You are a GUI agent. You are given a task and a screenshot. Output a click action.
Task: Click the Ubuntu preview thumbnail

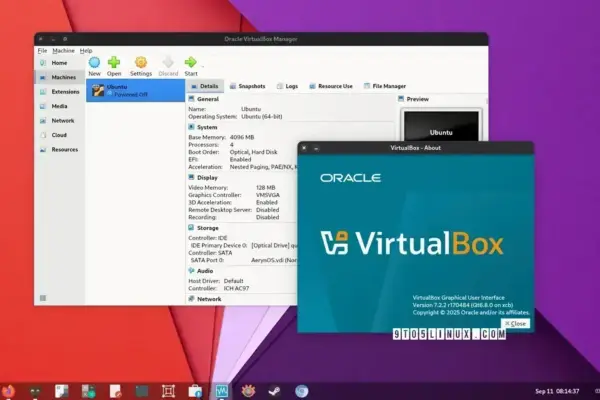point(441,126)
